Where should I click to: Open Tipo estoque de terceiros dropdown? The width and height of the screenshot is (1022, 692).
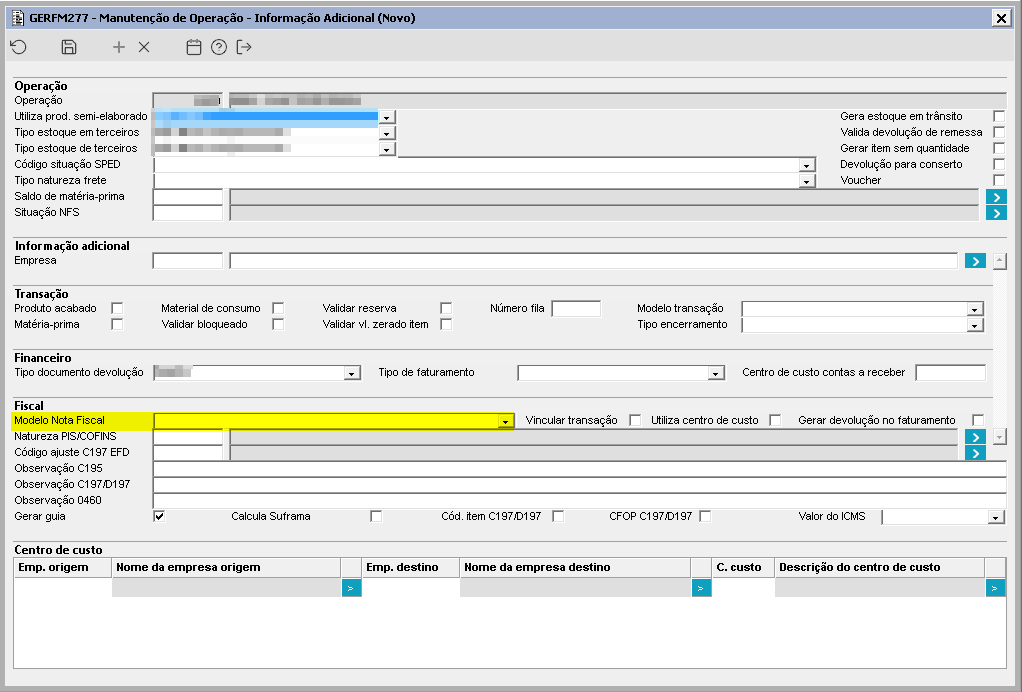coord(387,149)
